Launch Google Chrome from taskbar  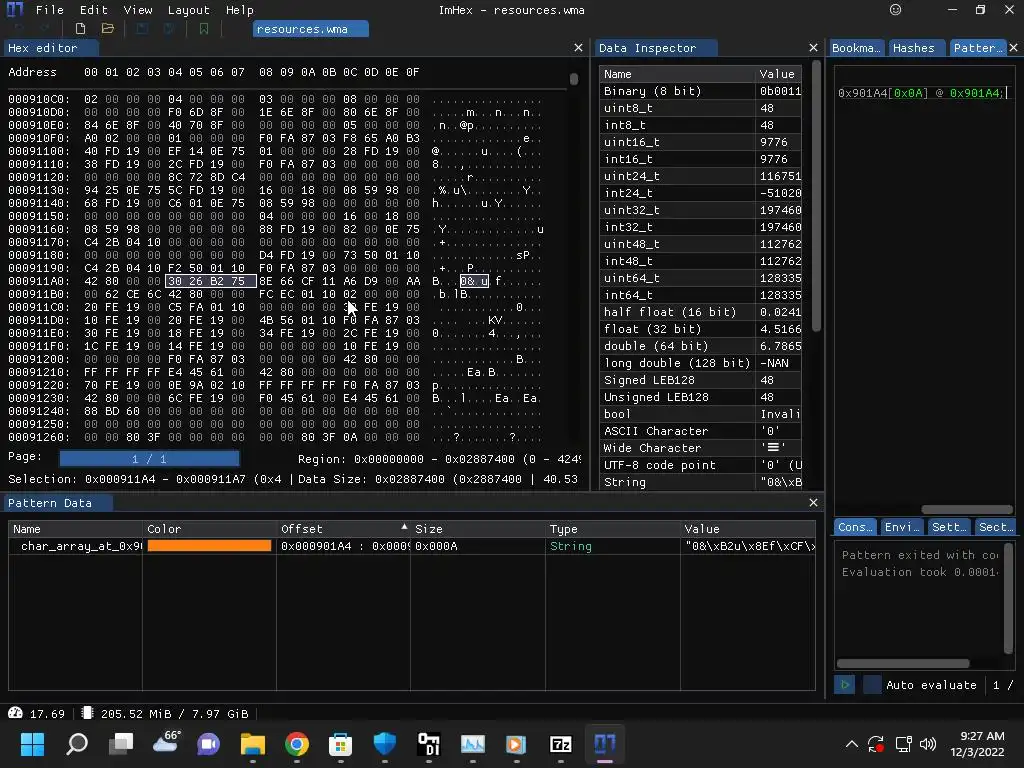coord(296,743)
